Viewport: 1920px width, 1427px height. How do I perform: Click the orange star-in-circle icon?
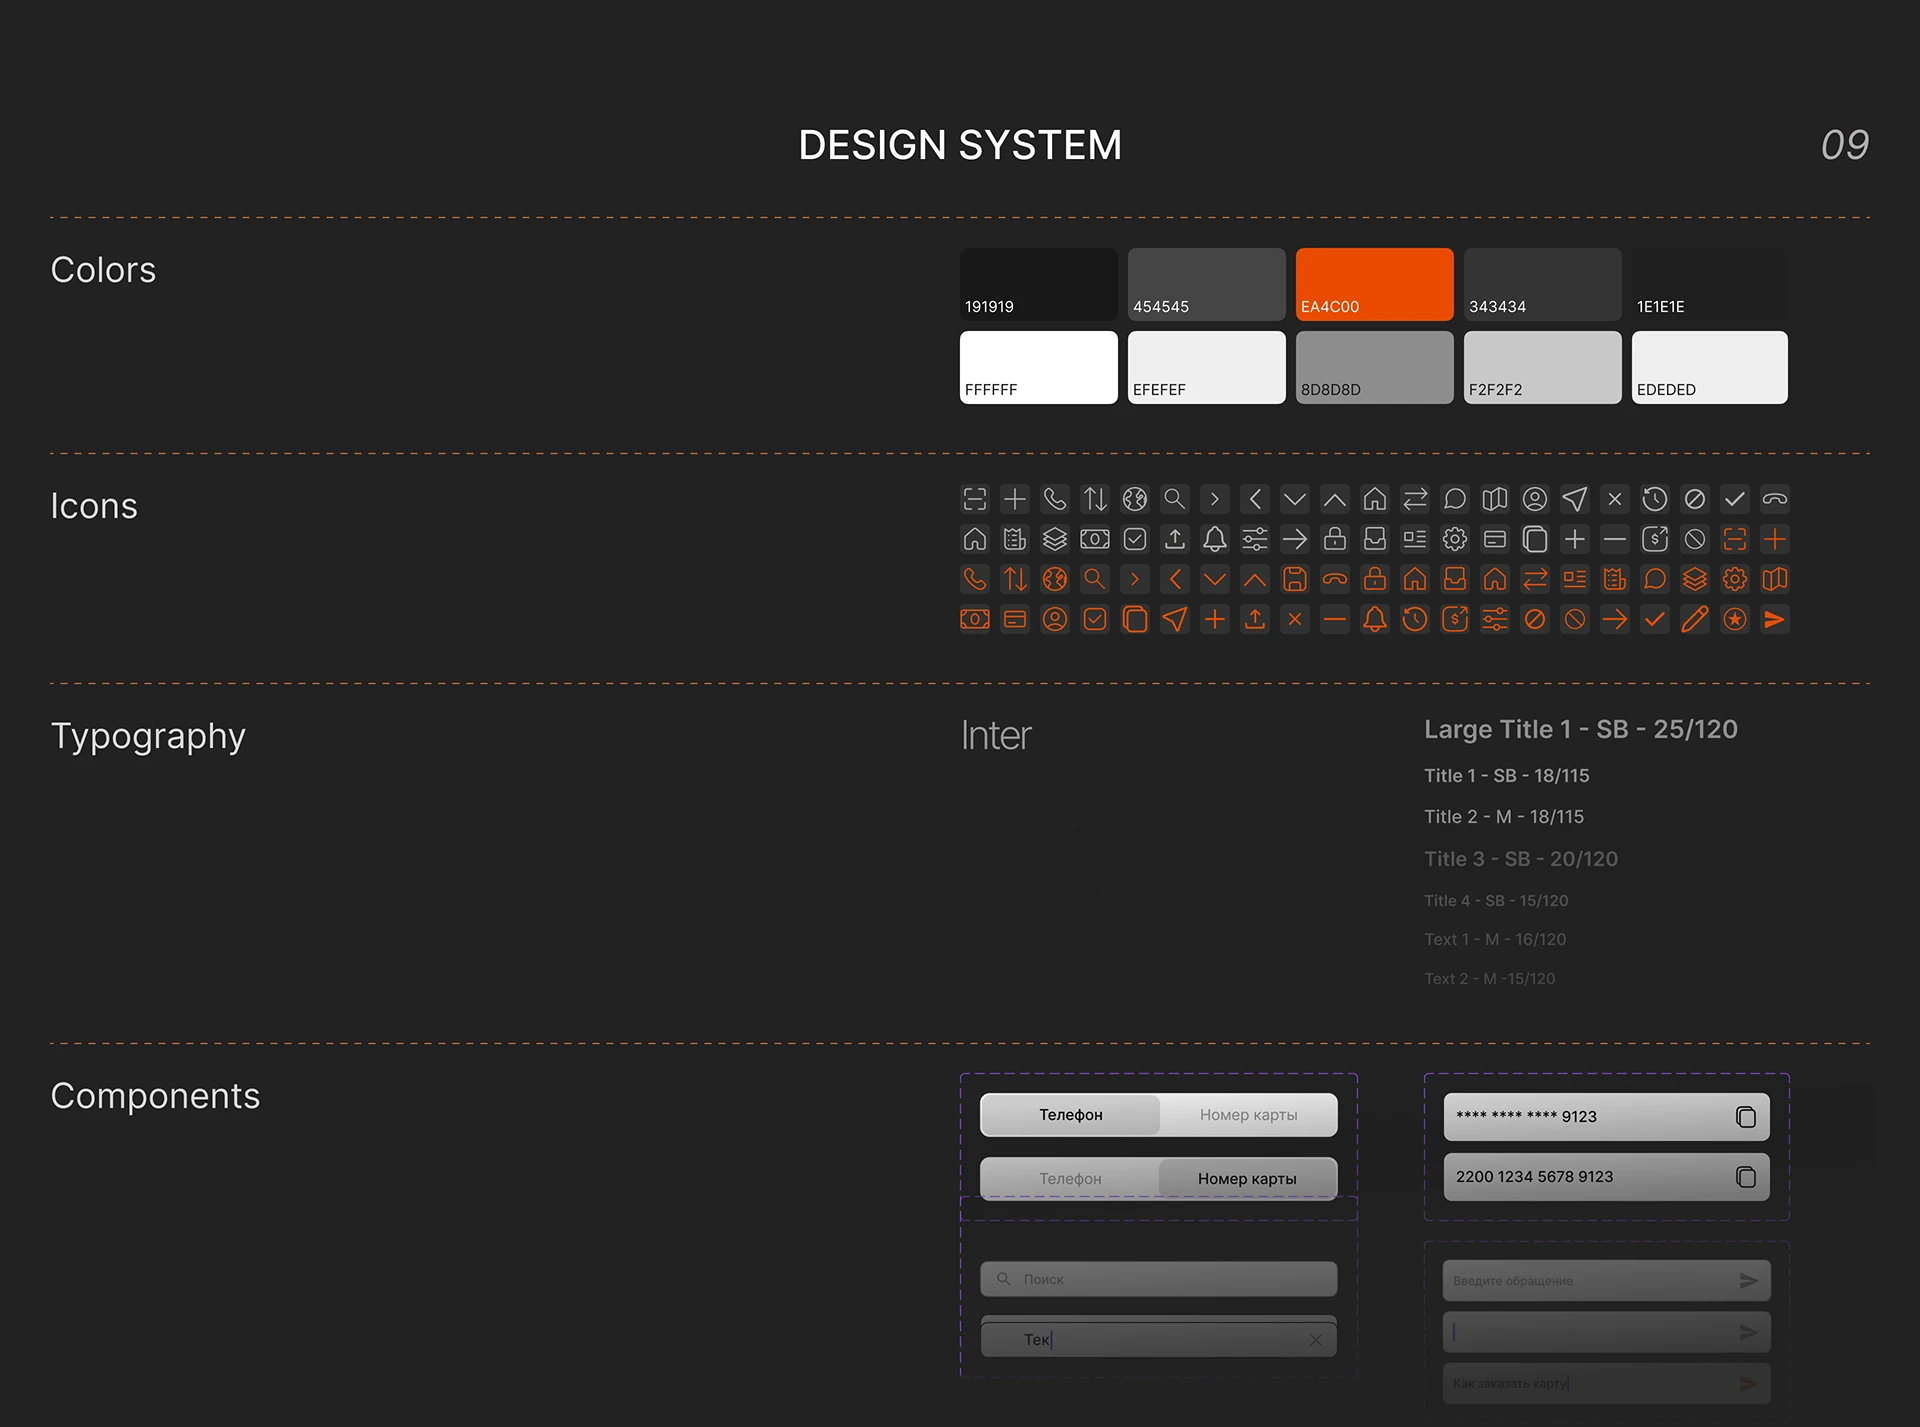pyautogui.click(x=1735, y=620)
